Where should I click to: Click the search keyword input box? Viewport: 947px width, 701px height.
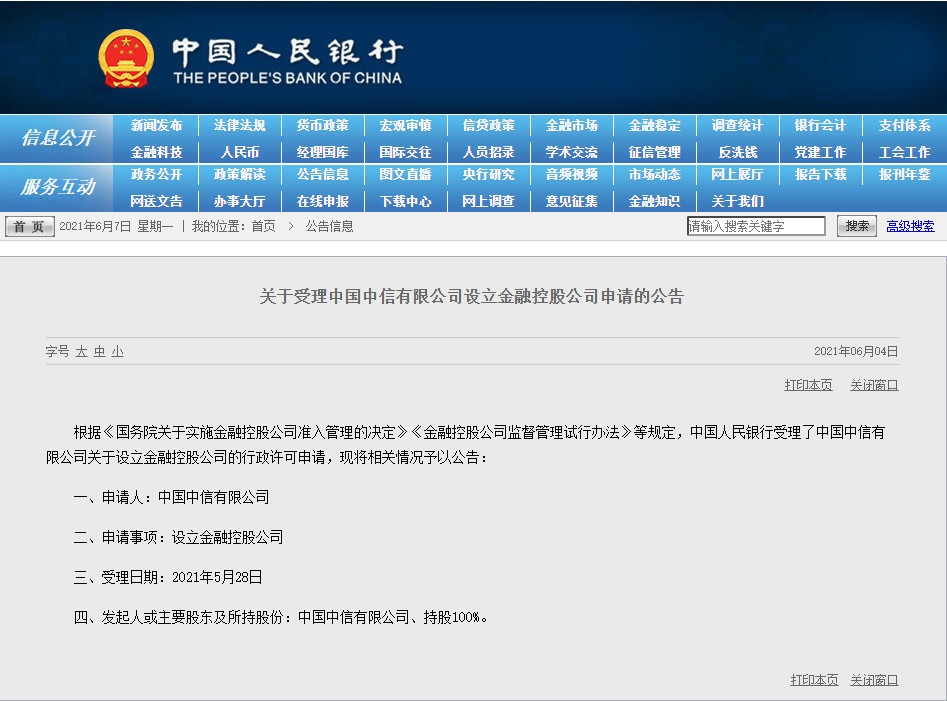757,226
